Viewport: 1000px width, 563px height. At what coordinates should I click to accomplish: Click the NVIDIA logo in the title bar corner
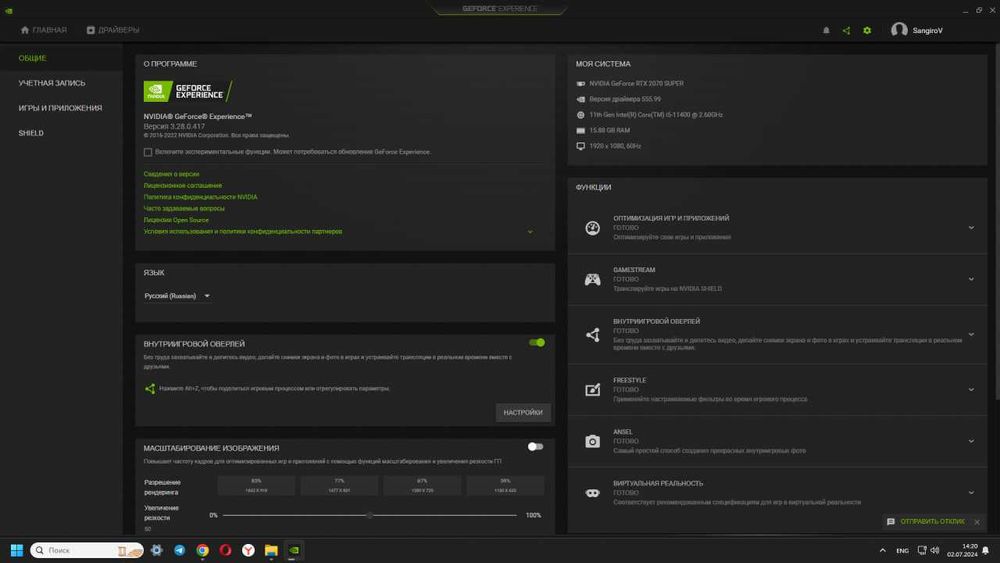(9, 10)
